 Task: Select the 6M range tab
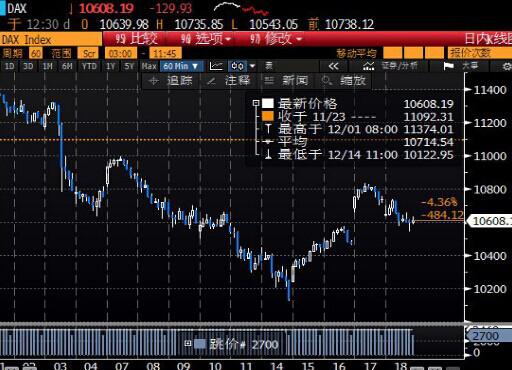67,66
